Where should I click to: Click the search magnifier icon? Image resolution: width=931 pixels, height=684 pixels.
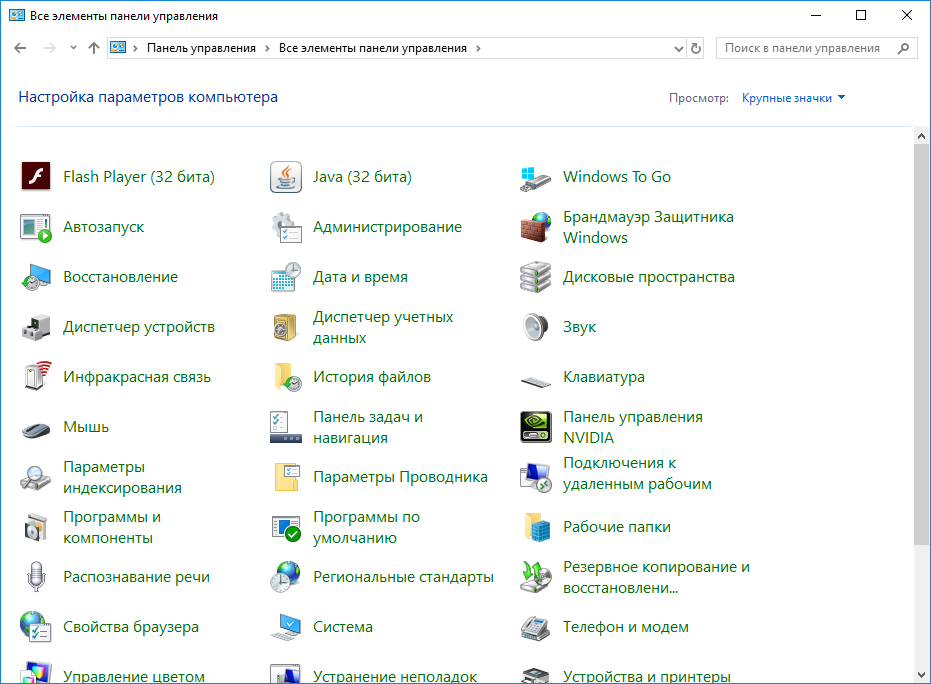tap(903, 48)
